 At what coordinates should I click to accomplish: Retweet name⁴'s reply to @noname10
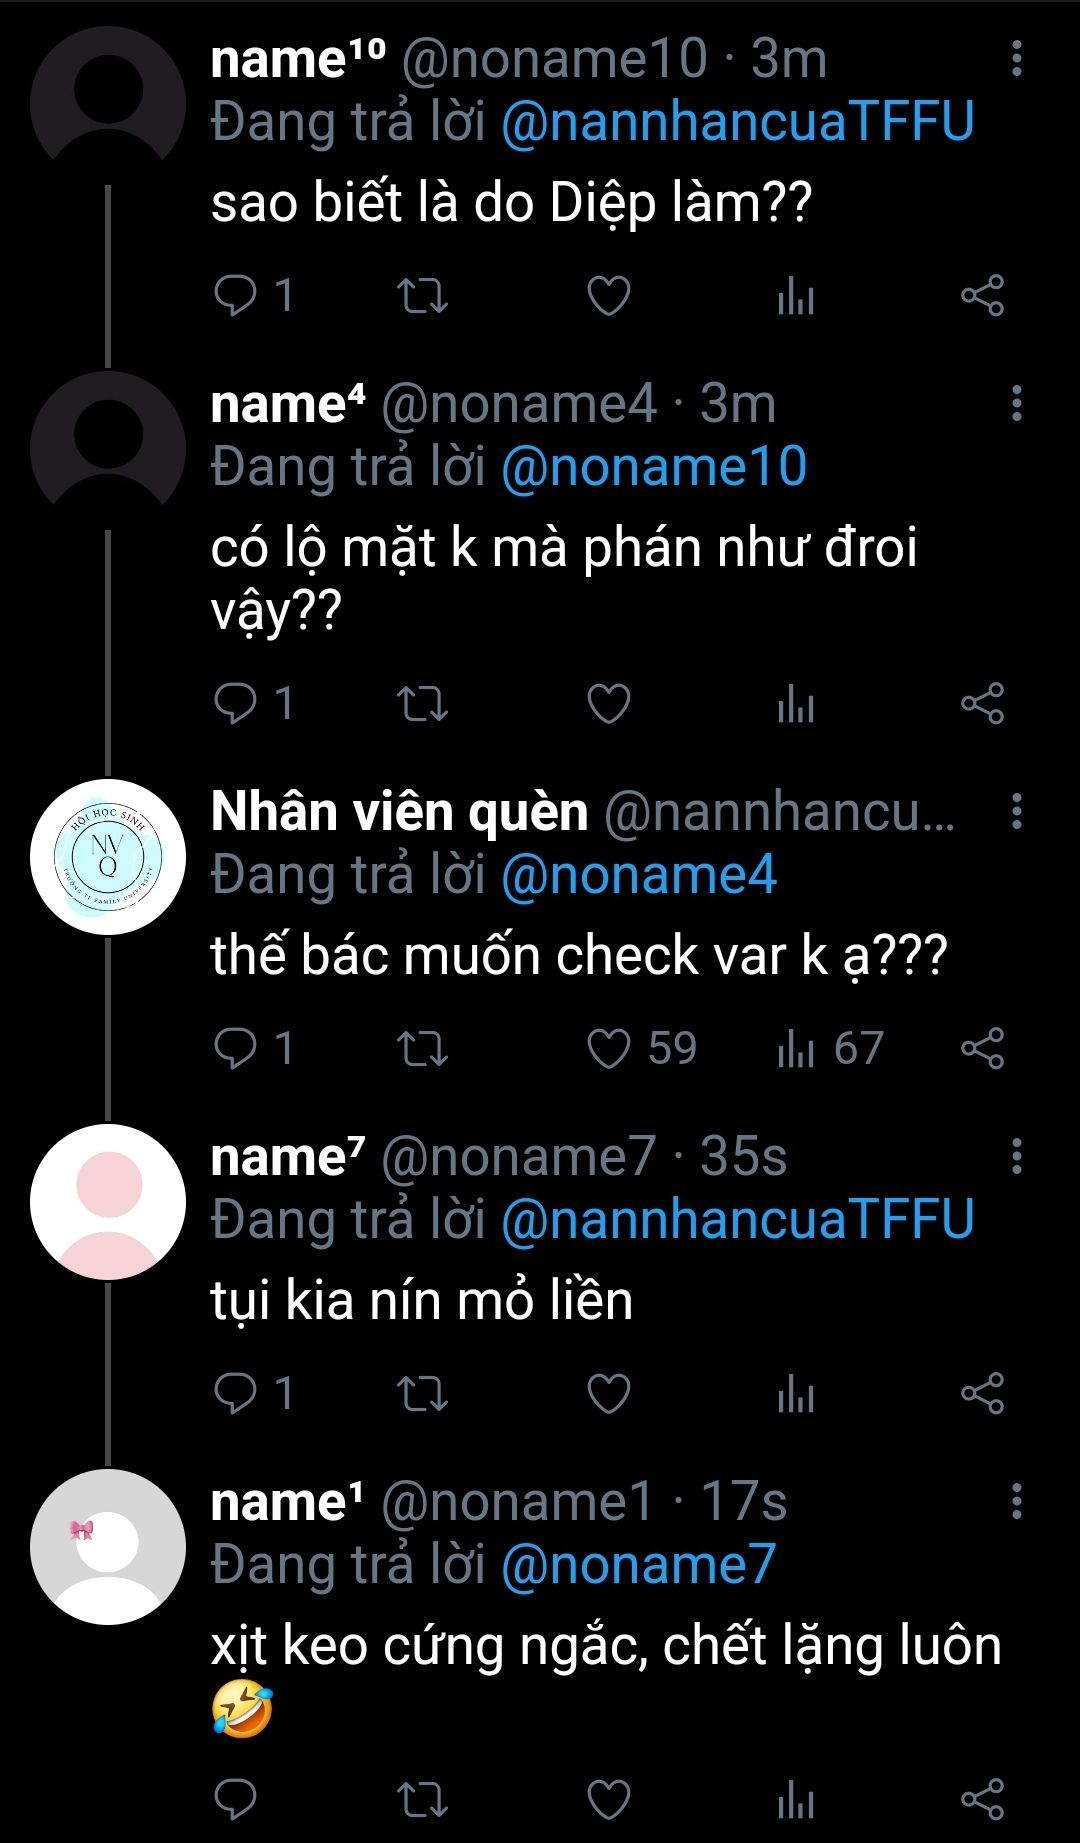422,704
